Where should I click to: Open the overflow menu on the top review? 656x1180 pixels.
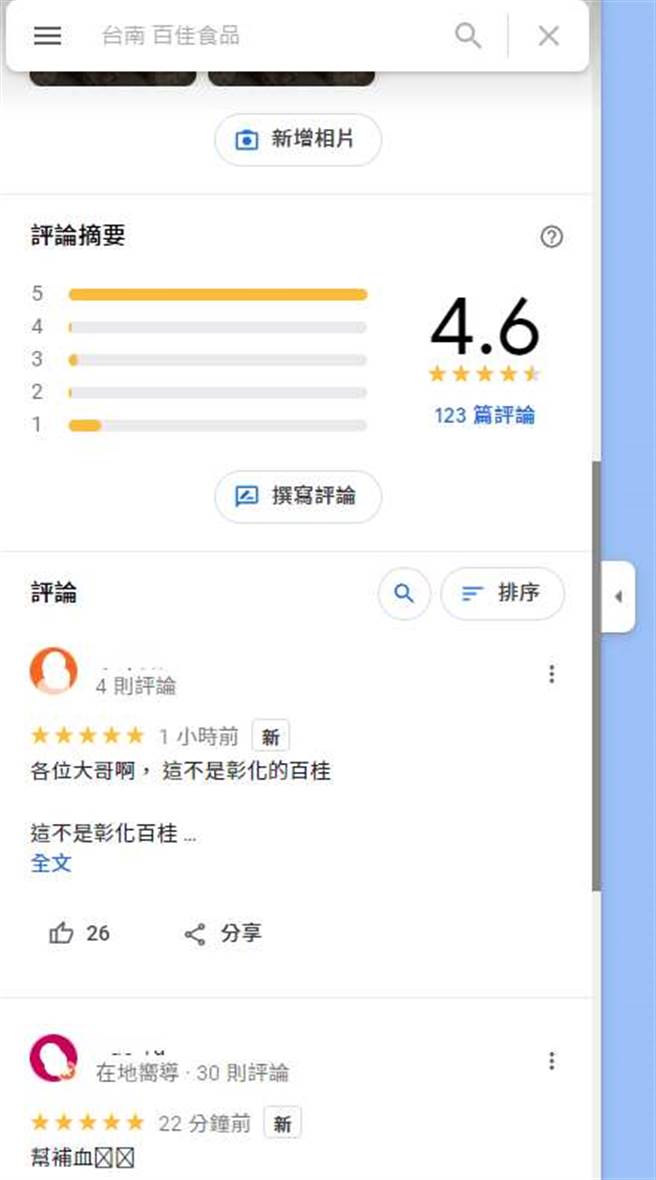tap(551, 674)
